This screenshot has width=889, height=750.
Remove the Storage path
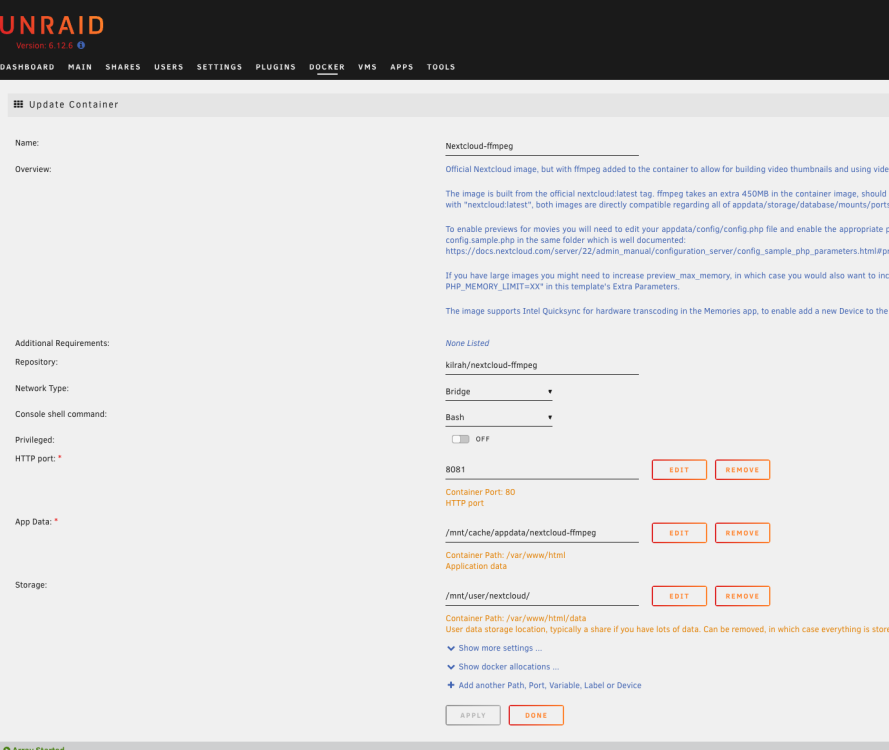click(742, 596)
